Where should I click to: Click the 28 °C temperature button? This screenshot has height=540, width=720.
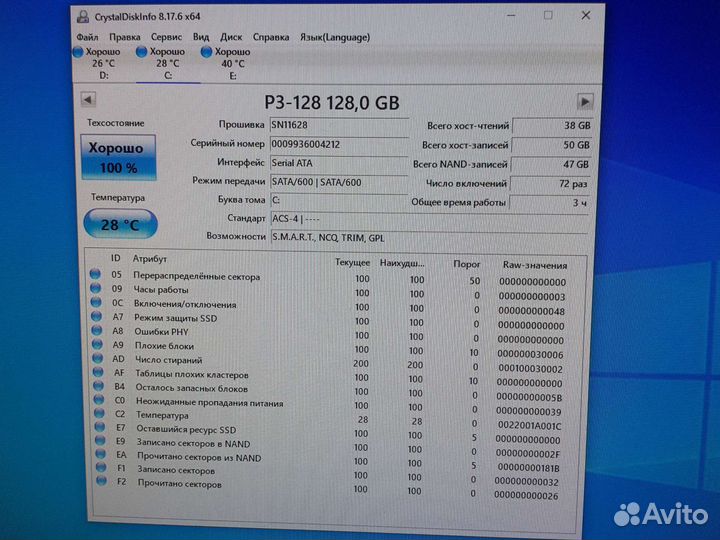(x=120, y=224)
